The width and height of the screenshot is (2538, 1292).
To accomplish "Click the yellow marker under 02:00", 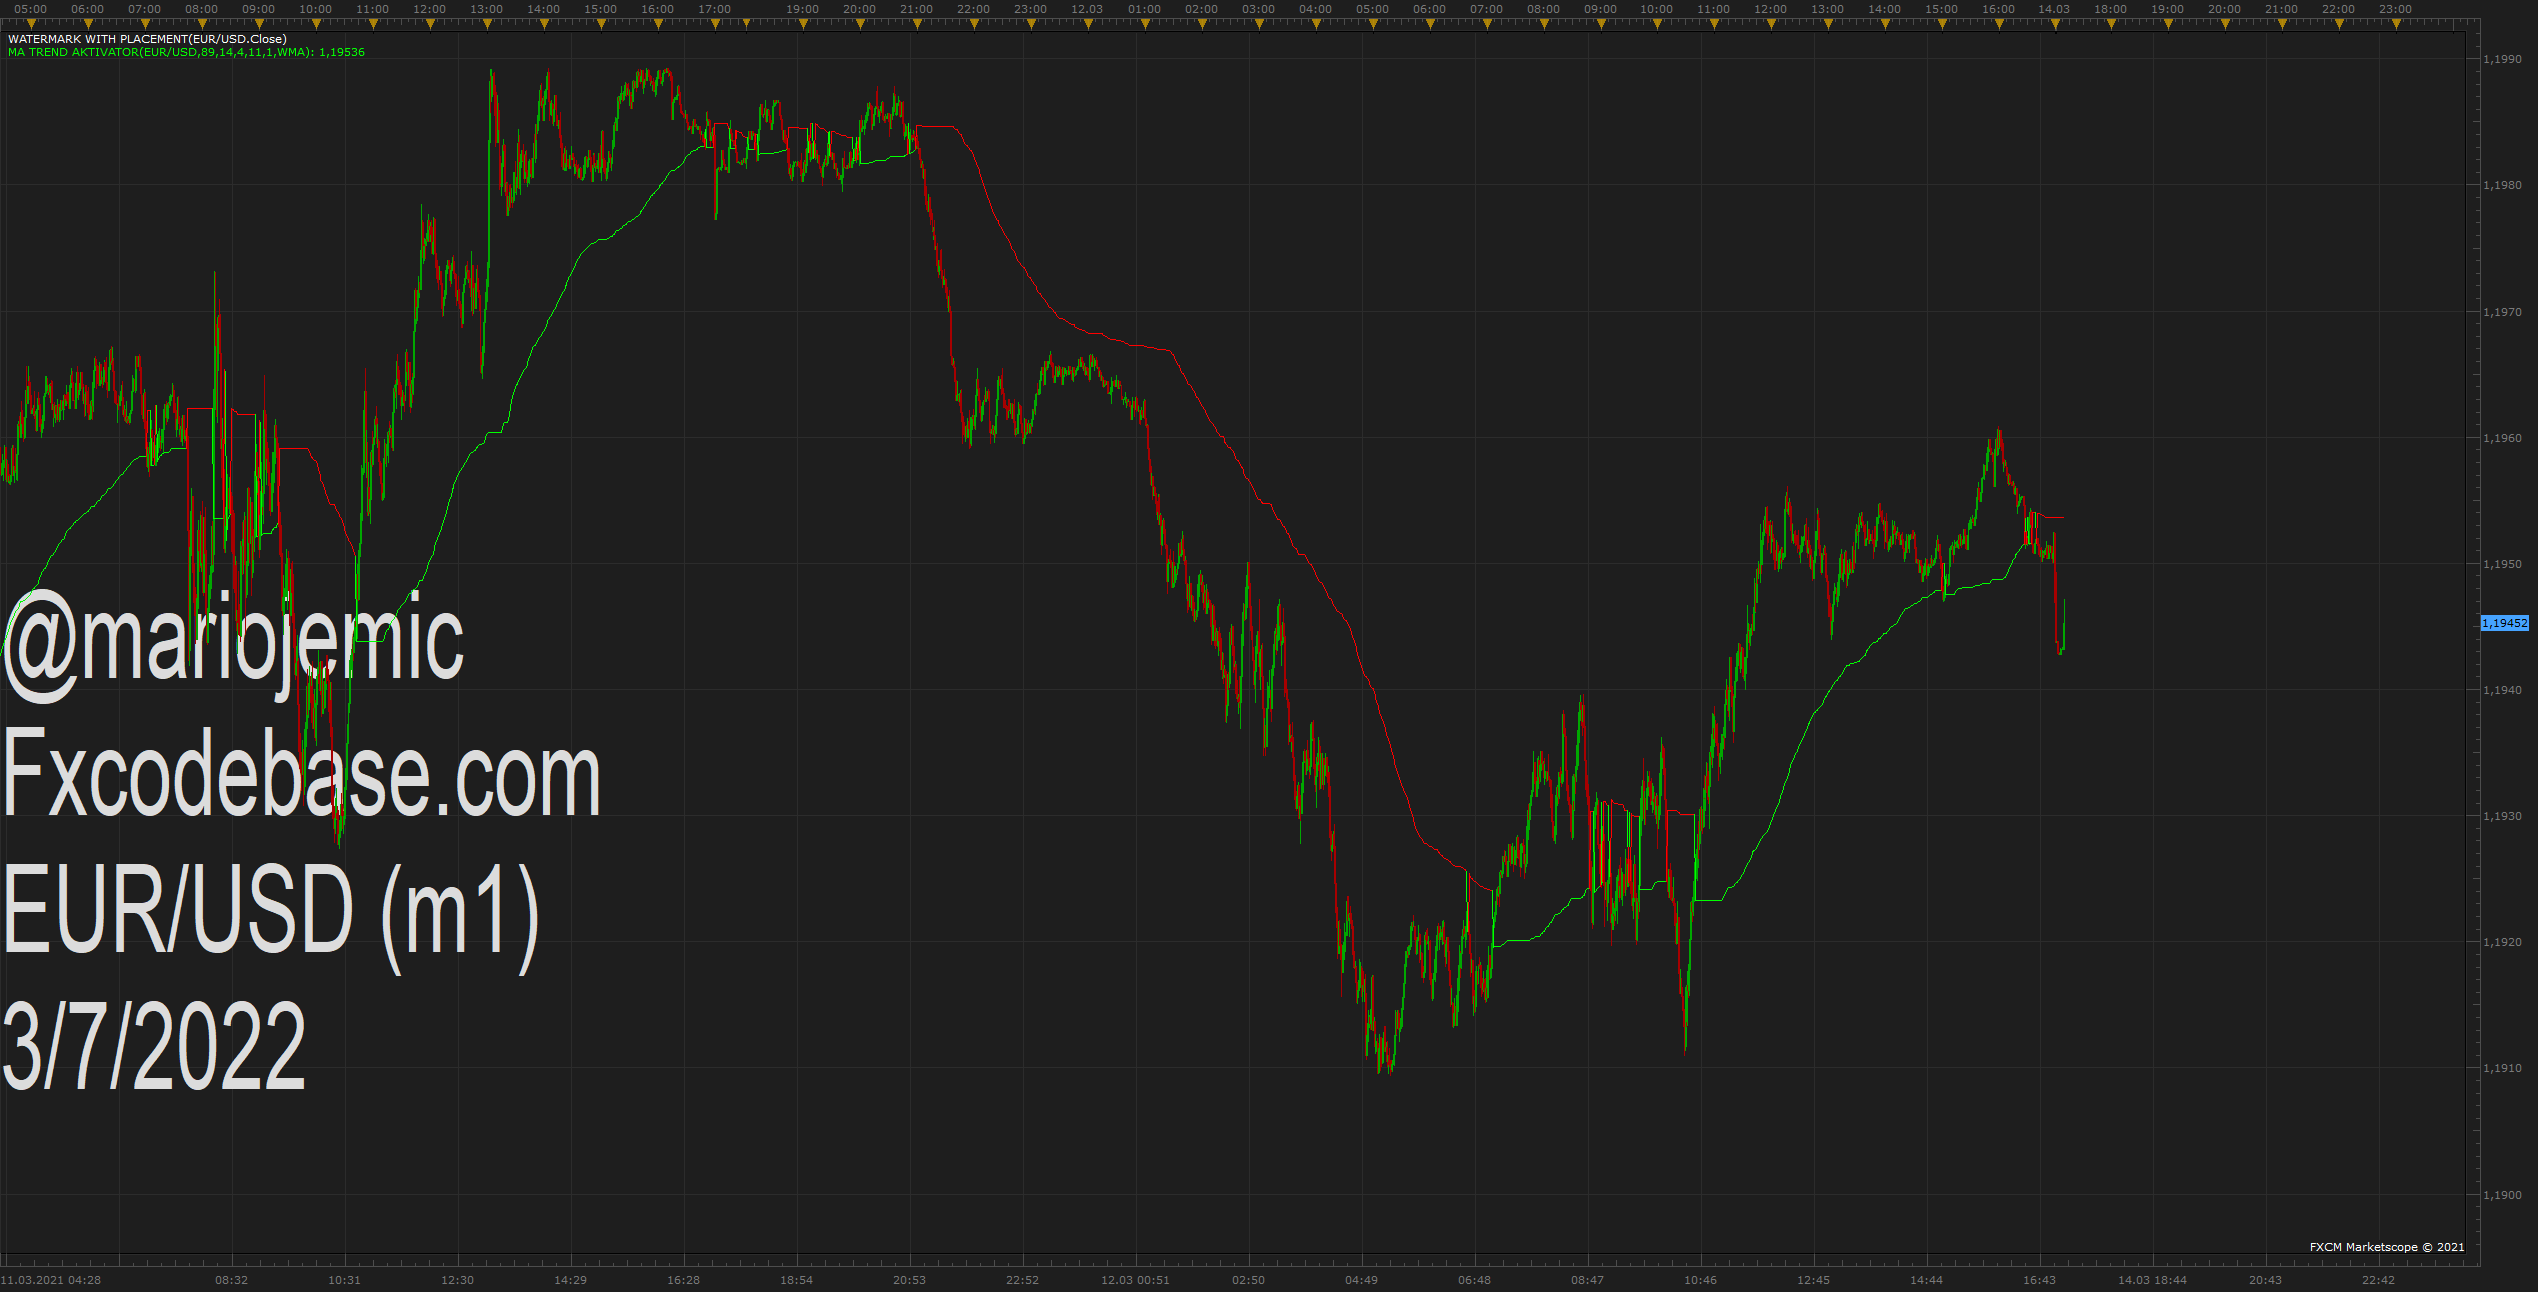I will 1201,23.
